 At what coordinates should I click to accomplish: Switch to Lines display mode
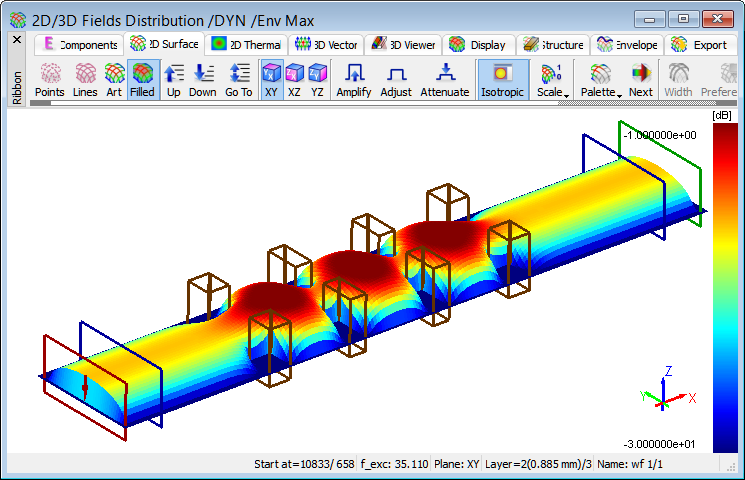85,80
